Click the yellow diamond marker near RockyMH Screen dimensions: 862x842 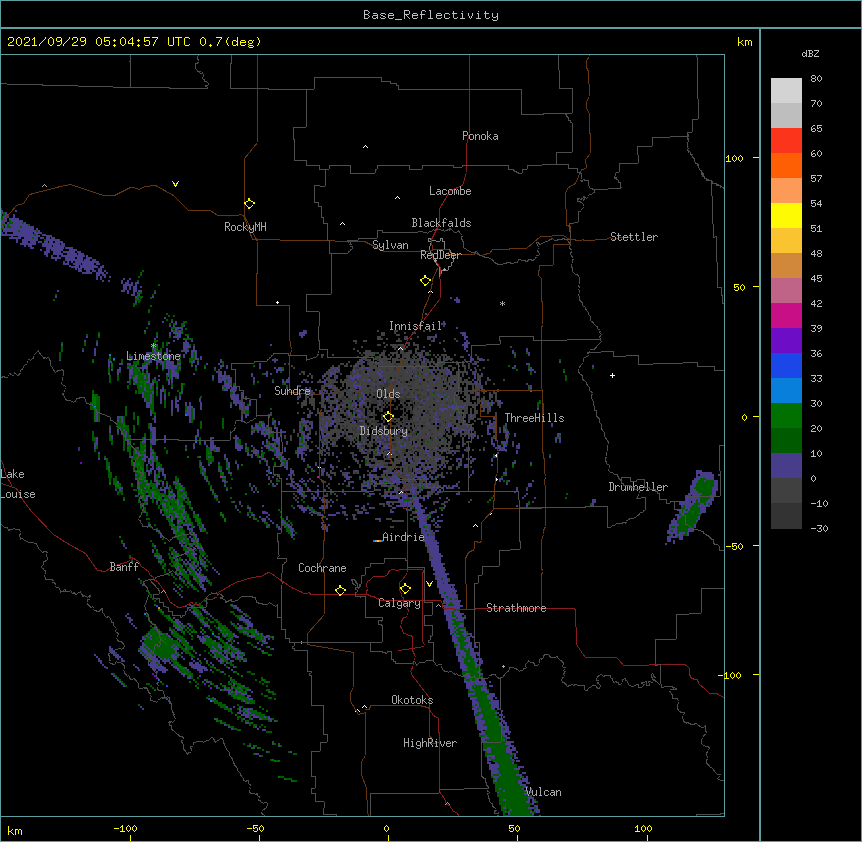249,204
